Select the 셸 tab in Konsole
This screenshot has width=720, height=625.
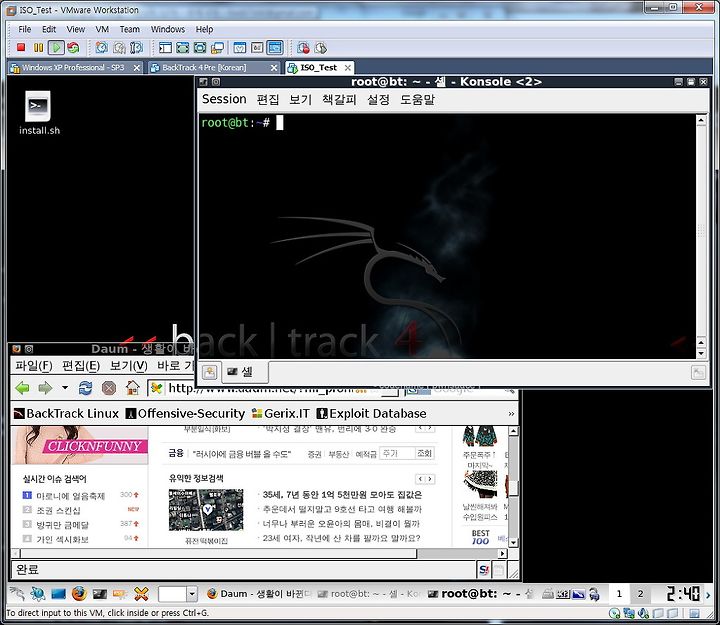[x=245, y=372]
